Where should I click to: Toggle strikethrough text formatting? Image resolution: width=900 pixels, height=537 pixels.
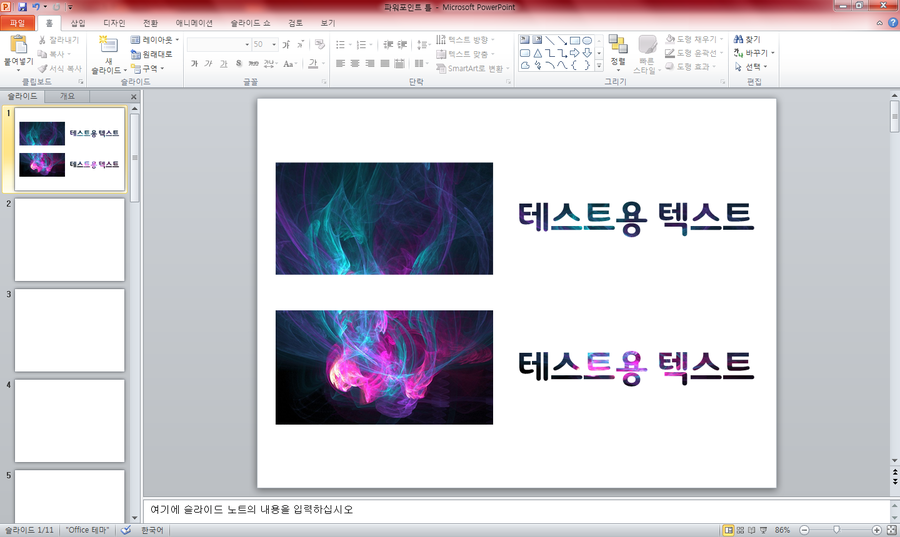[x=253, y=64]
